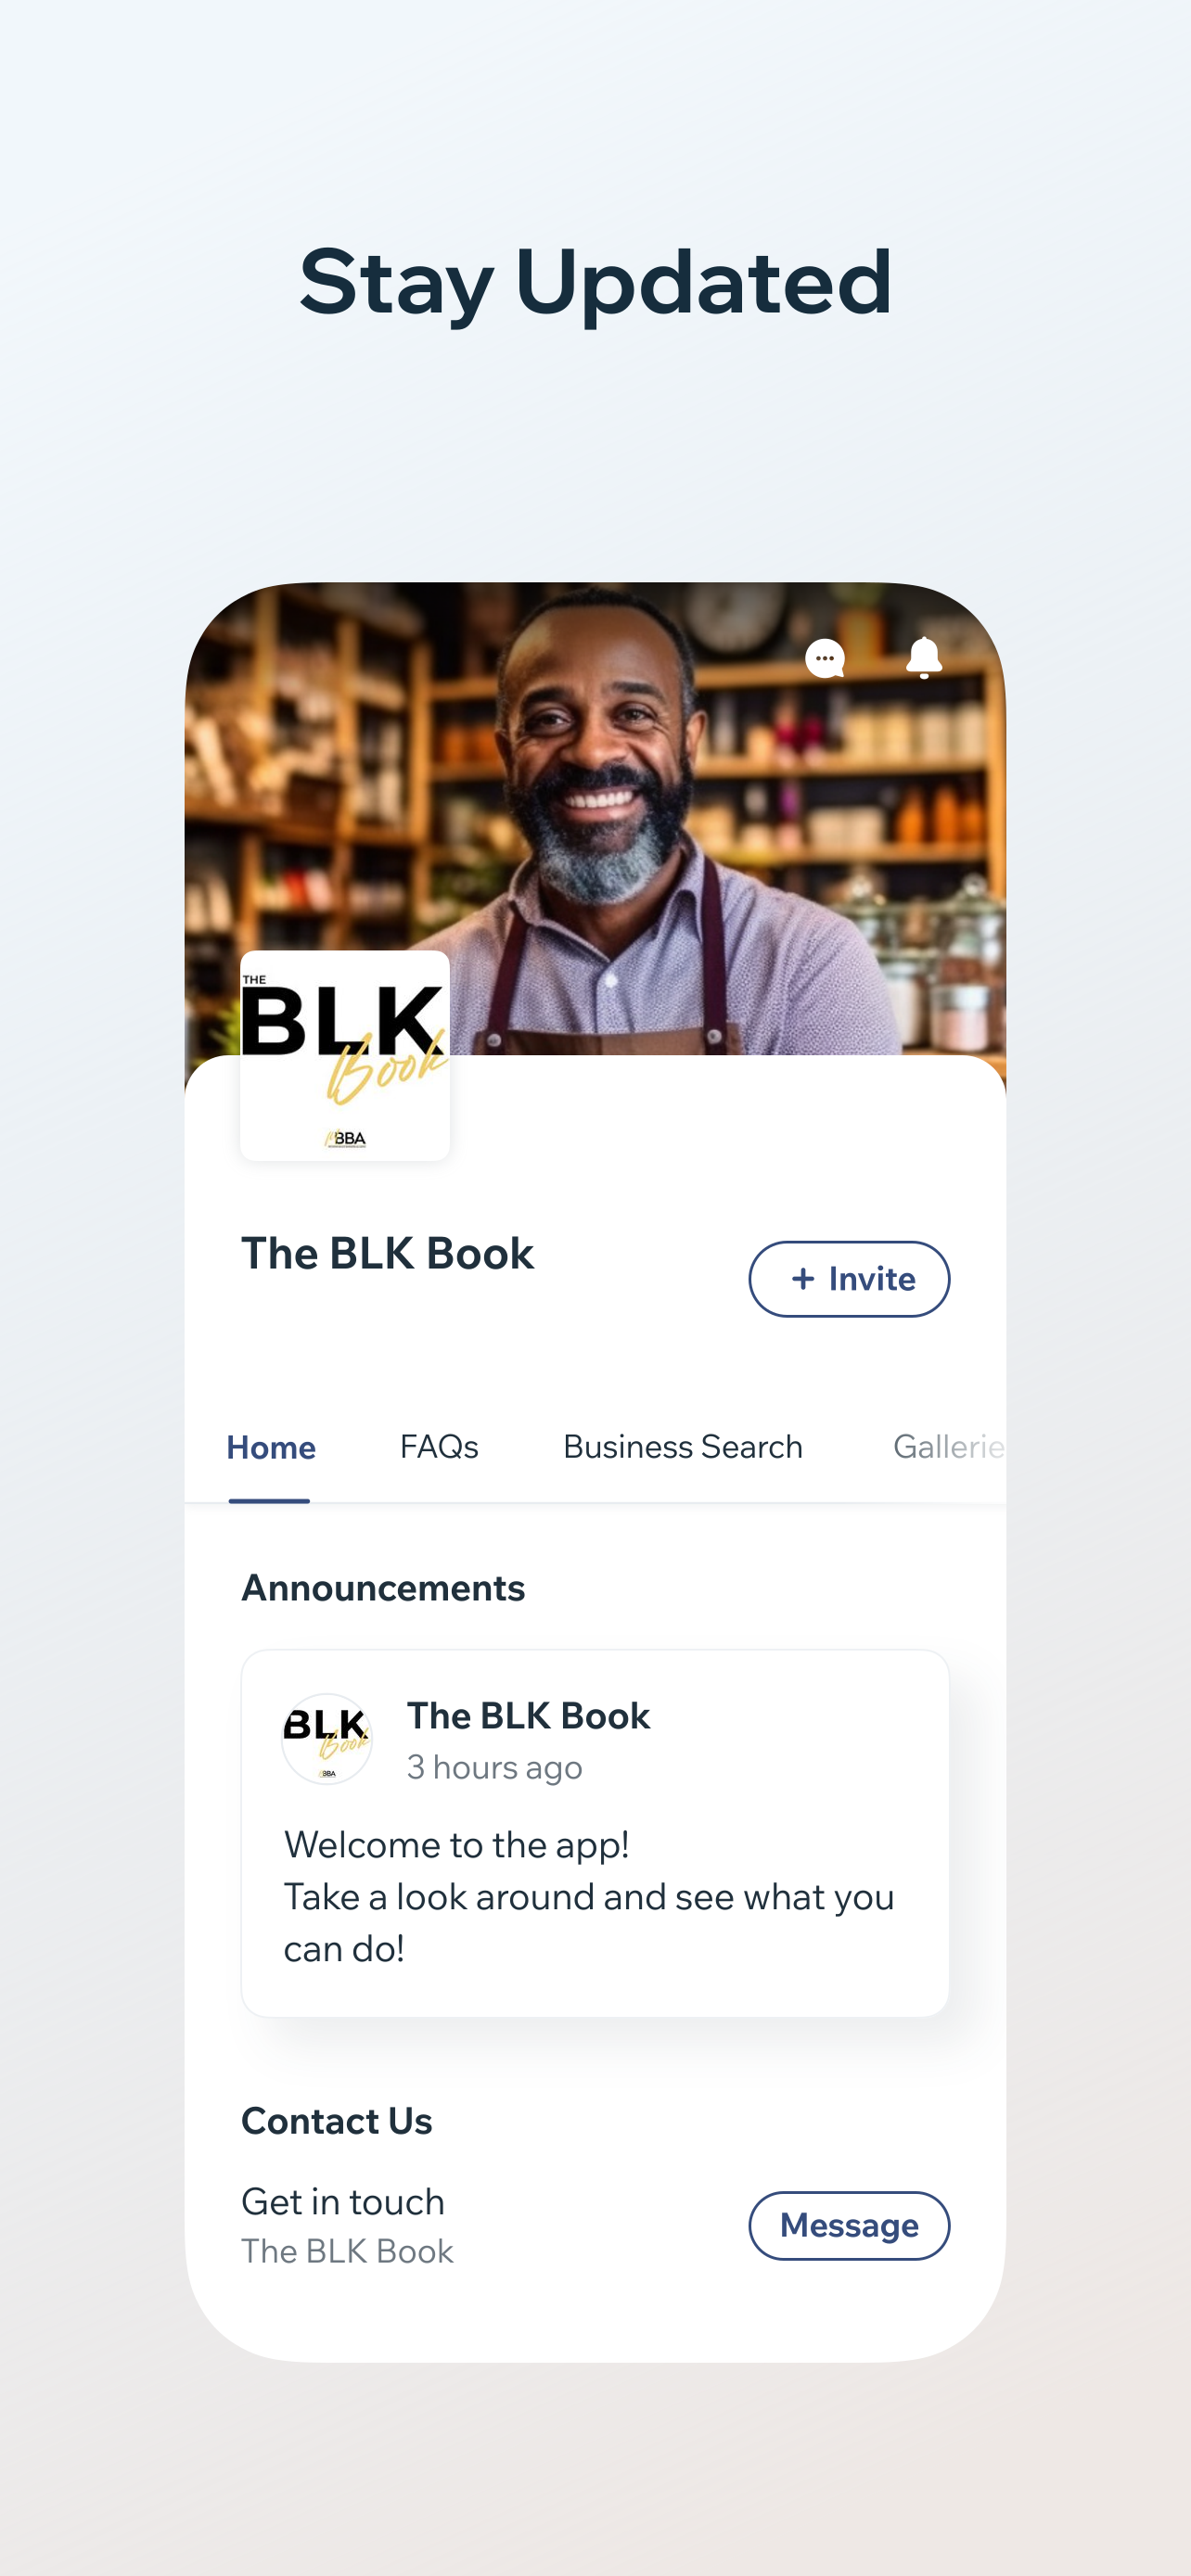1191x2576 pixels.
Task: Click the Invite button
Action: pyautogui.click(x=849, y=1278)
